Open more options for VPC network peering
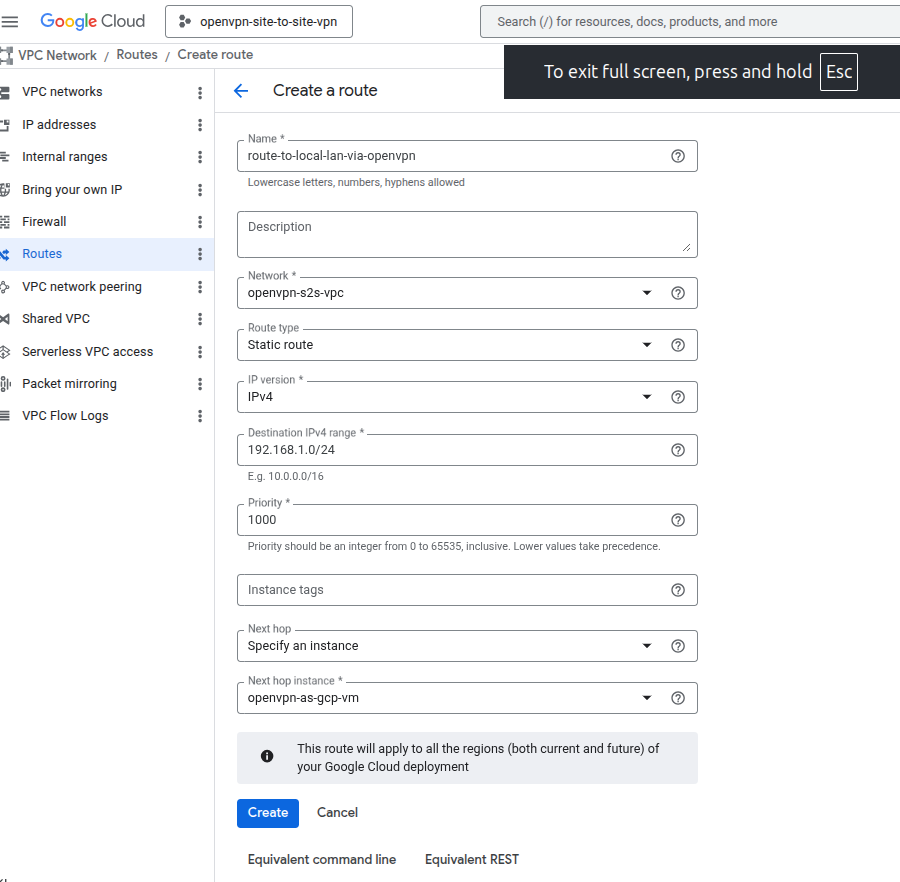900x882 pixels. tap(200, 286)
